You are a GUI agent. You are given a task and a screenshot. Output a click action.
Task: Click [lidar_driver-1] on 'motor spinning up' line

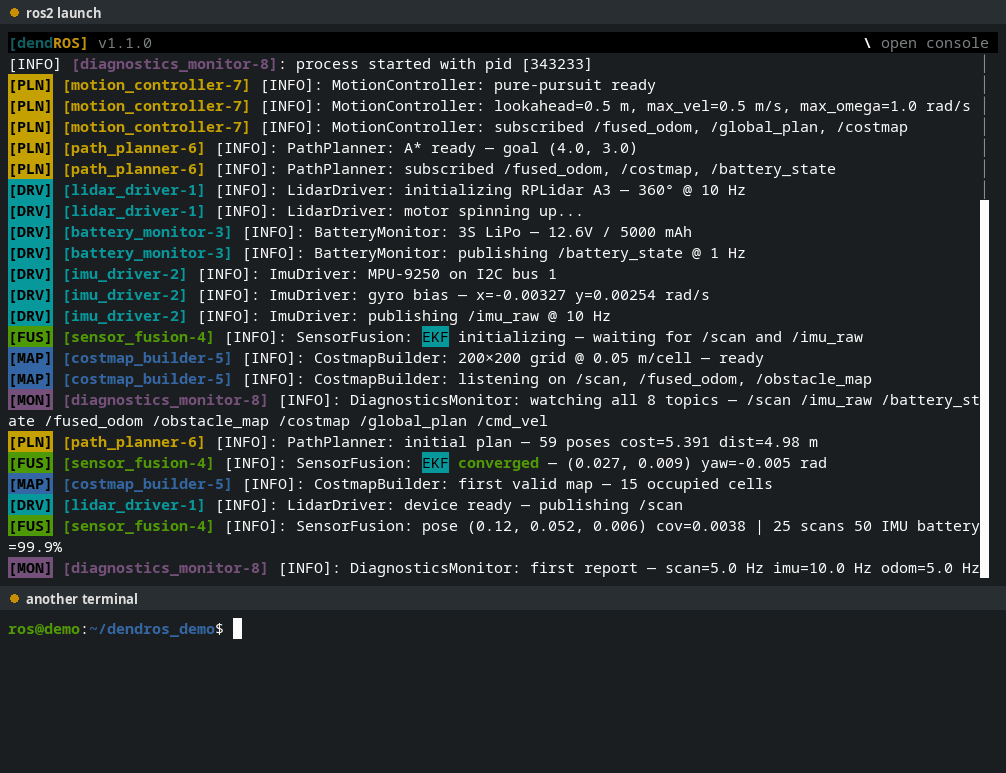(133, 211)
